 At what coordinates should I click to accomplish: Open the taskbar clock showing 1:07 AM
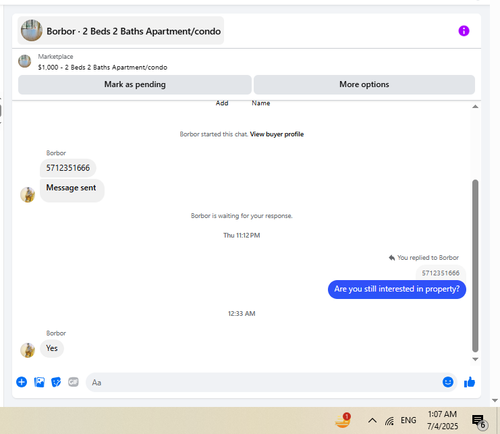(x=442, y=420)
